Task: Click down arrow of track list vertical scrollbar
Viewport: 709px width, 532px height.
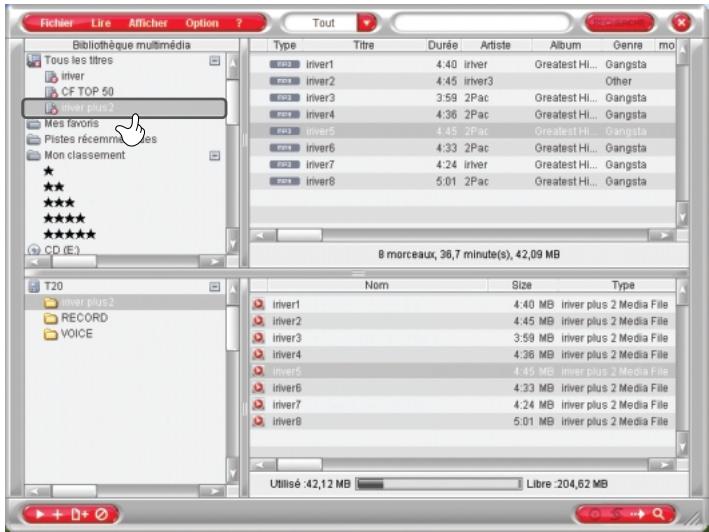Action: pyautogui.click(x=682, y=218)
